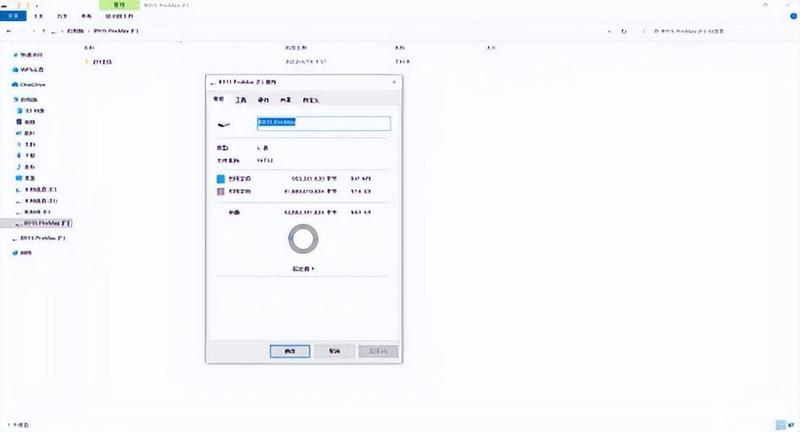
Task: Open the Music folder note icon
Action: 19,167
